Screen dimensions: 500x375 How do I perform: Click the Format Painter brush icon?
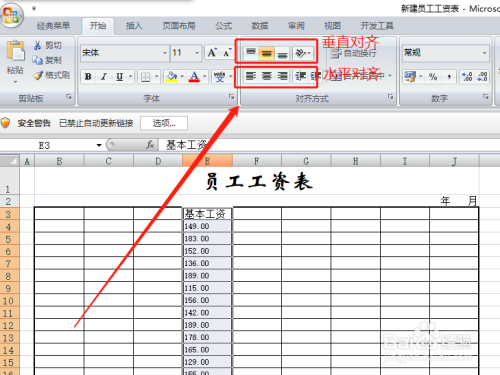pyautogui.click(x=38, y=75)
